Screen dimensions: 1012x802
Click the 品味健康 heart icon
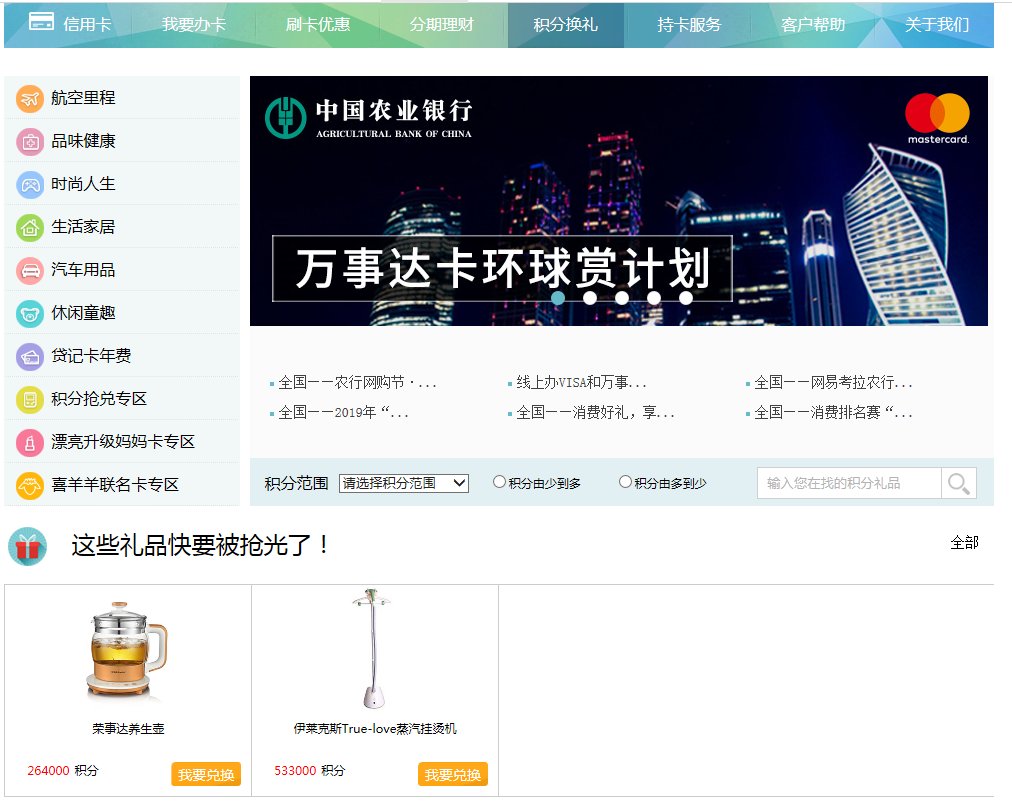pyautogui.click(x=26, y=140)
